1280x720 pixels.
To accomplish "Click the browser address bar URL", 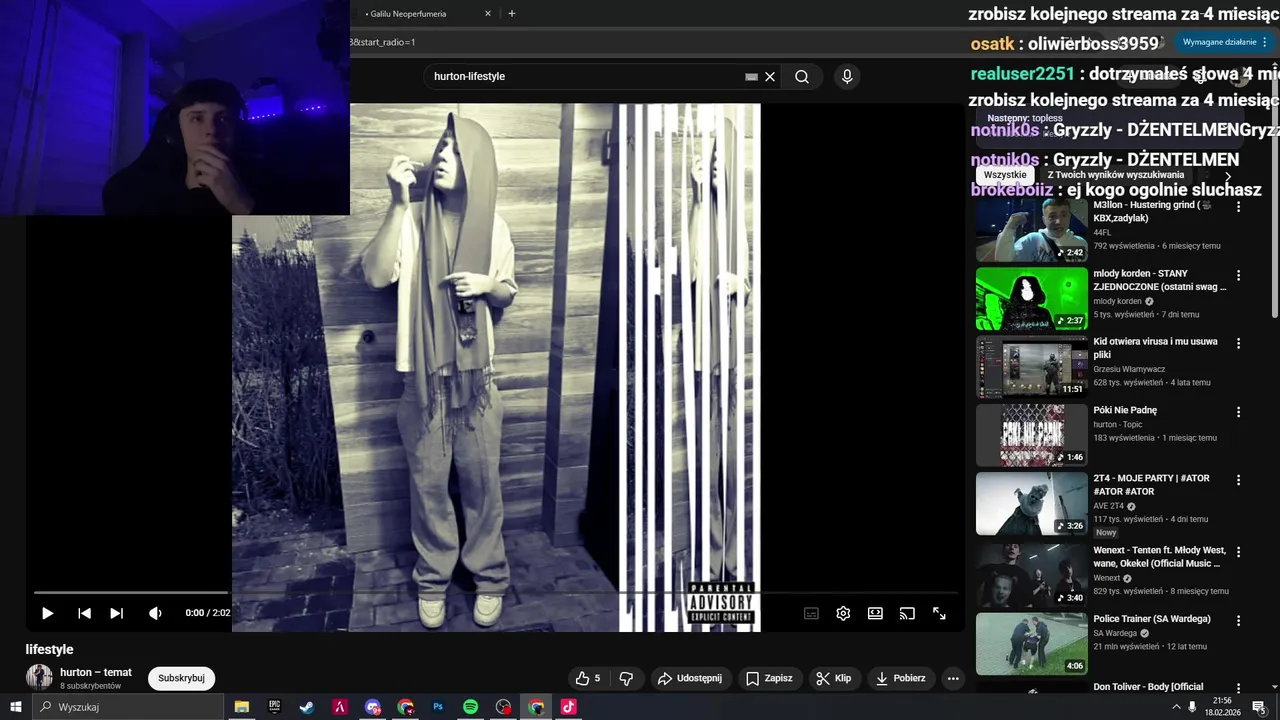I will (x=383, y=42).
